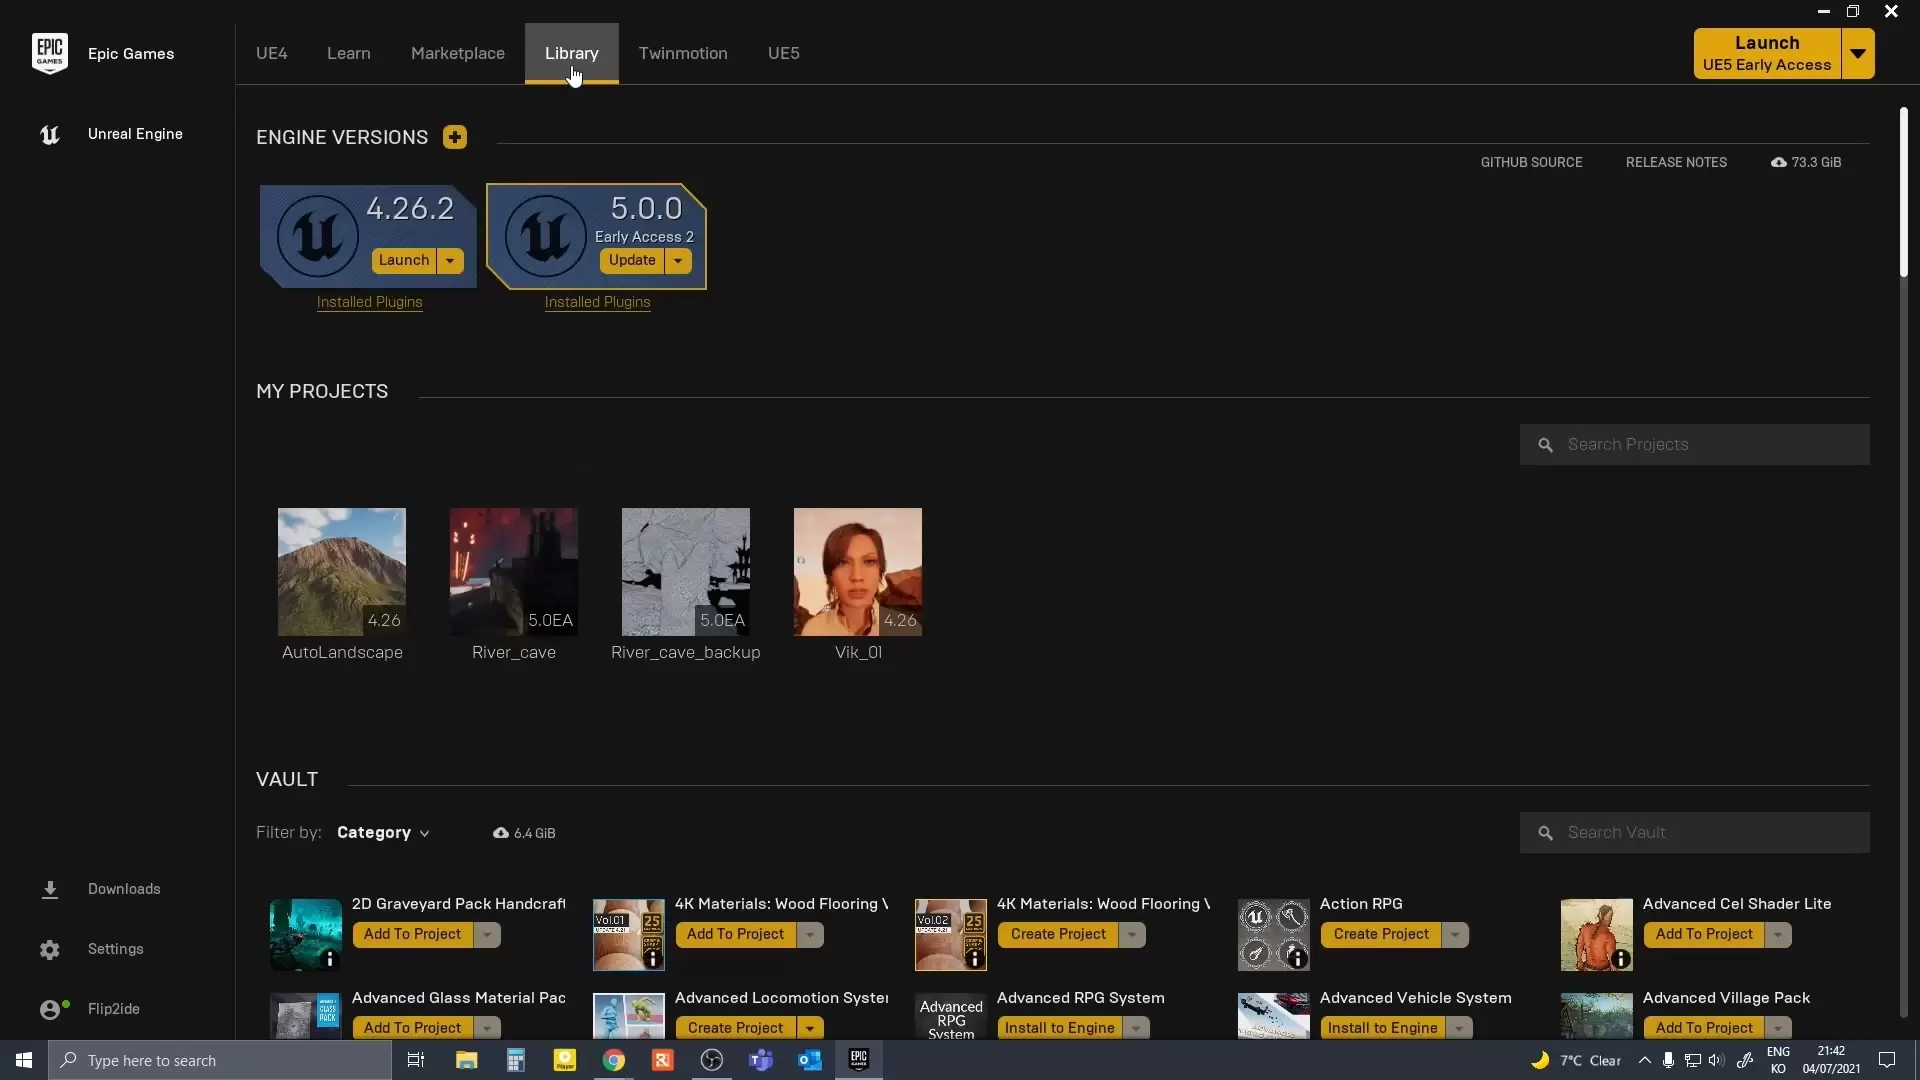Switch to the Twinmotion tab
Viewport: 1920px width, 1080px height.
pyautogui.click(x=682, y=53)
